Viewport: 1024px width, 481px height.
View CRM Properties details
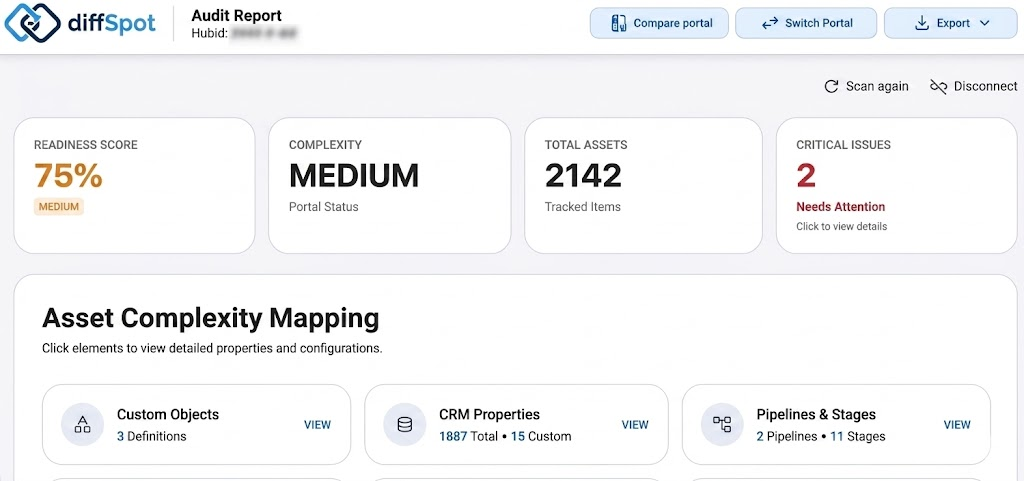pyautogui.click(x=635, y=425)
